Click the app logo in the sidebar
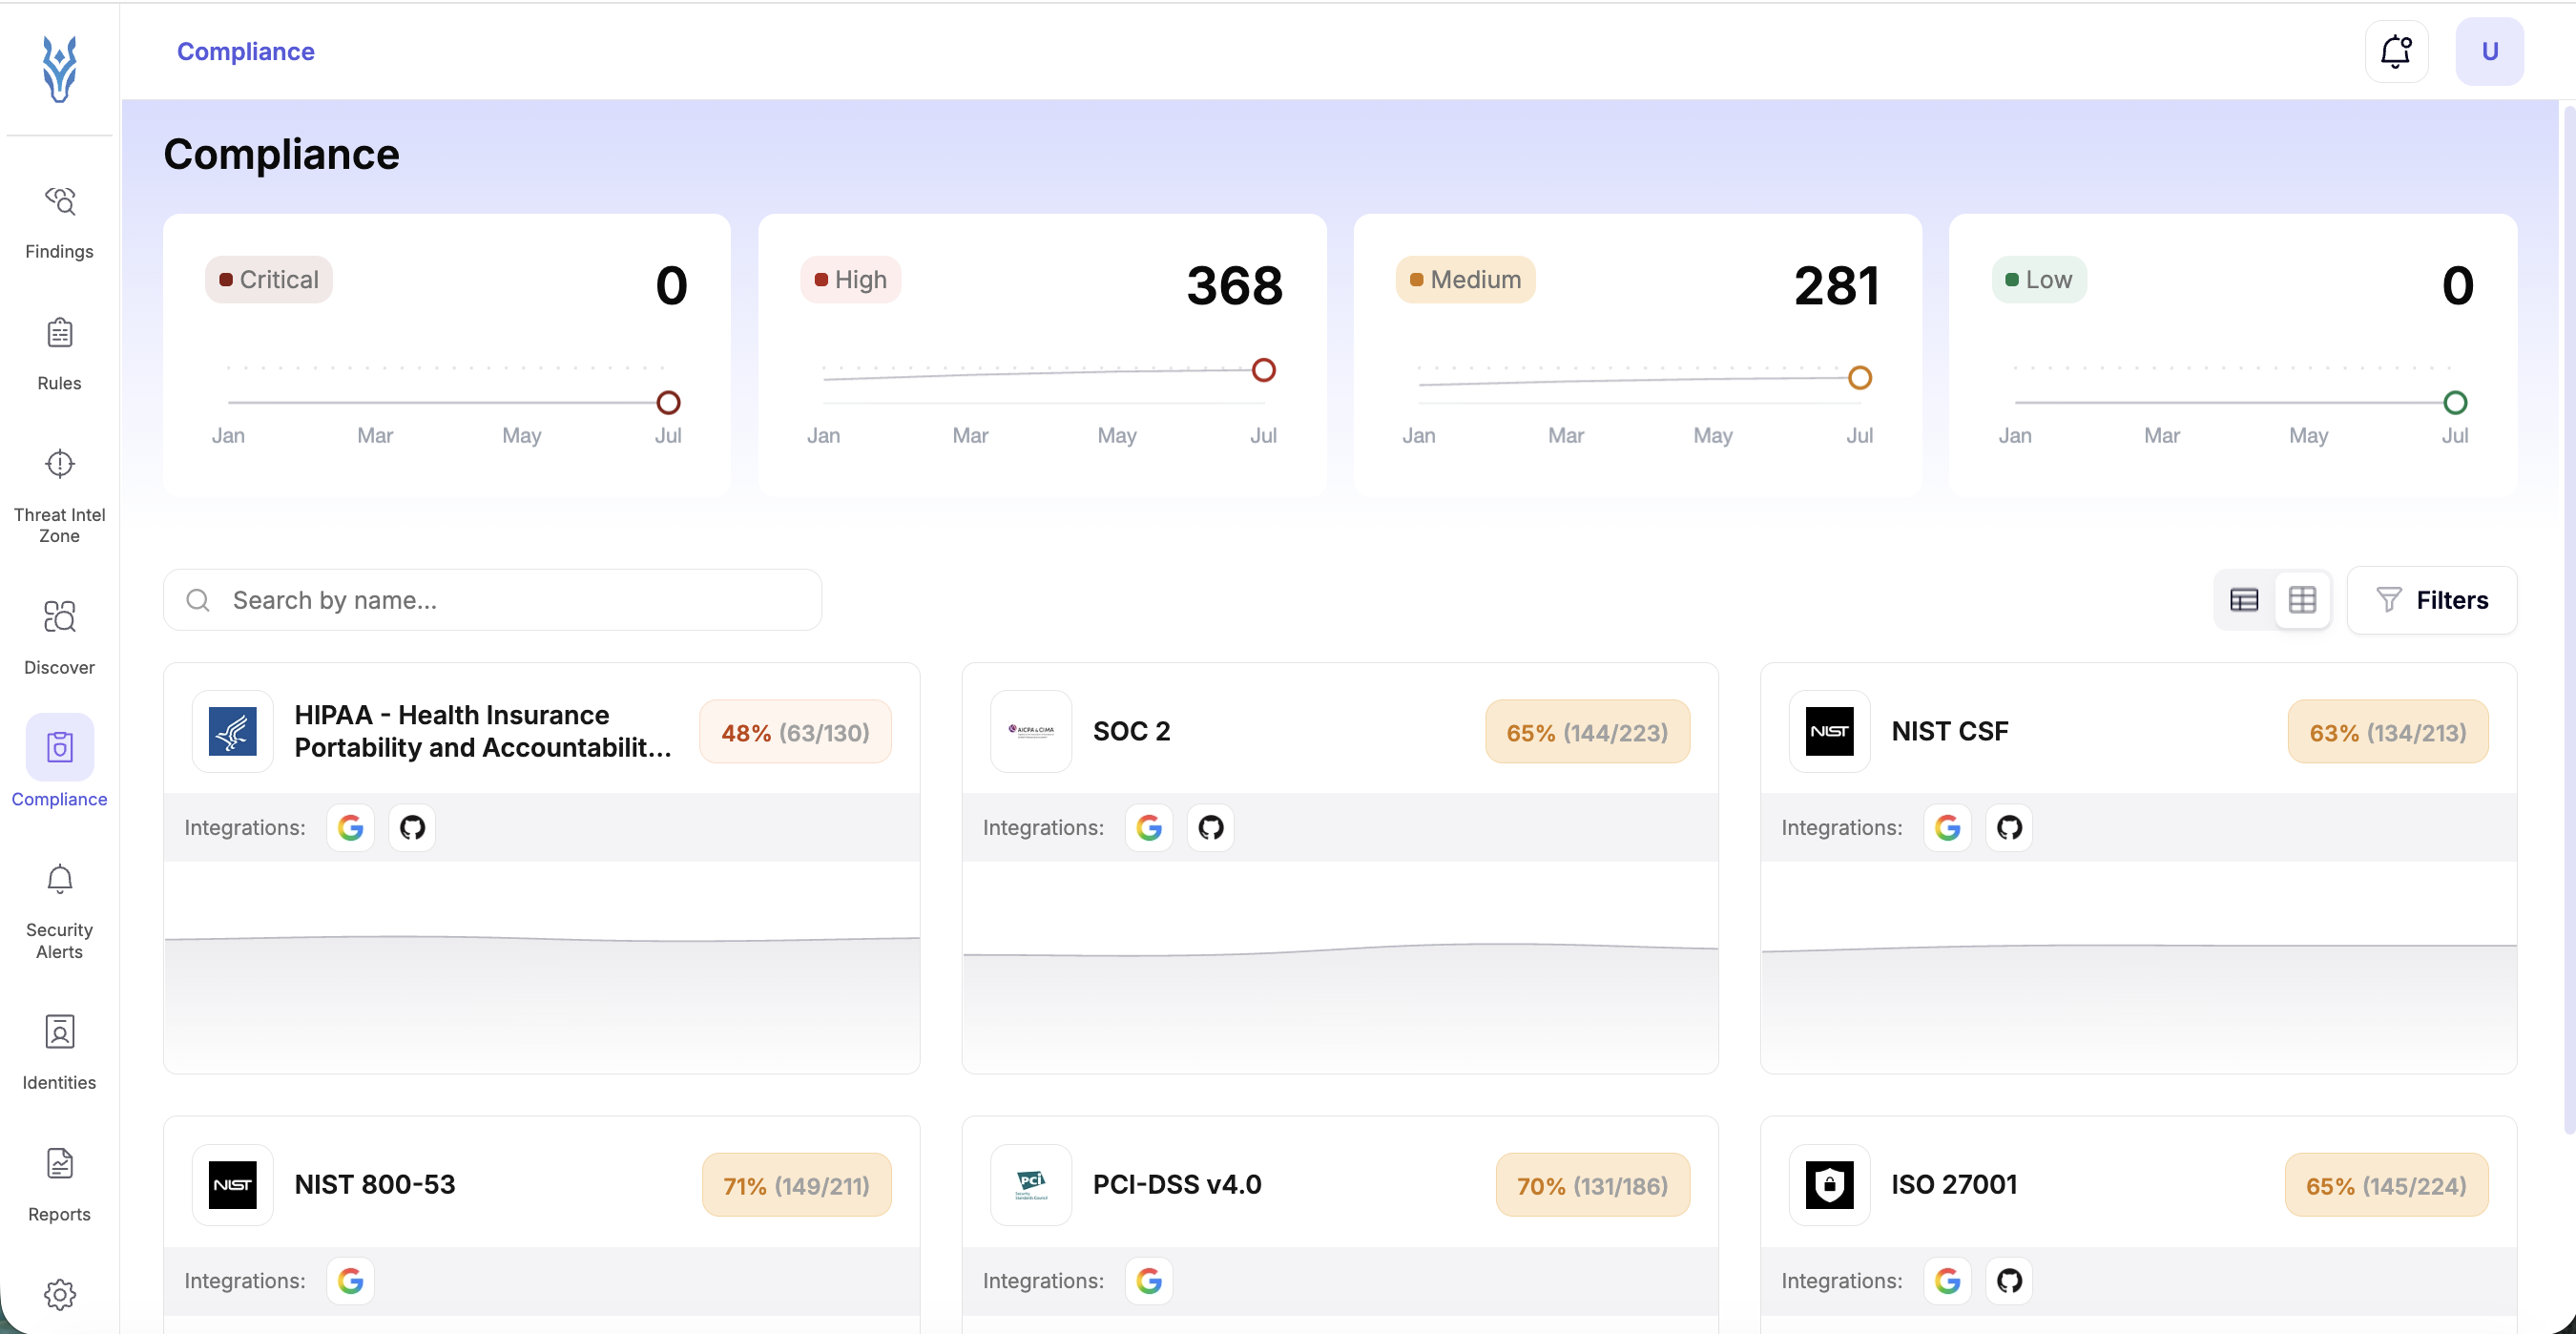 coord(59,69)
